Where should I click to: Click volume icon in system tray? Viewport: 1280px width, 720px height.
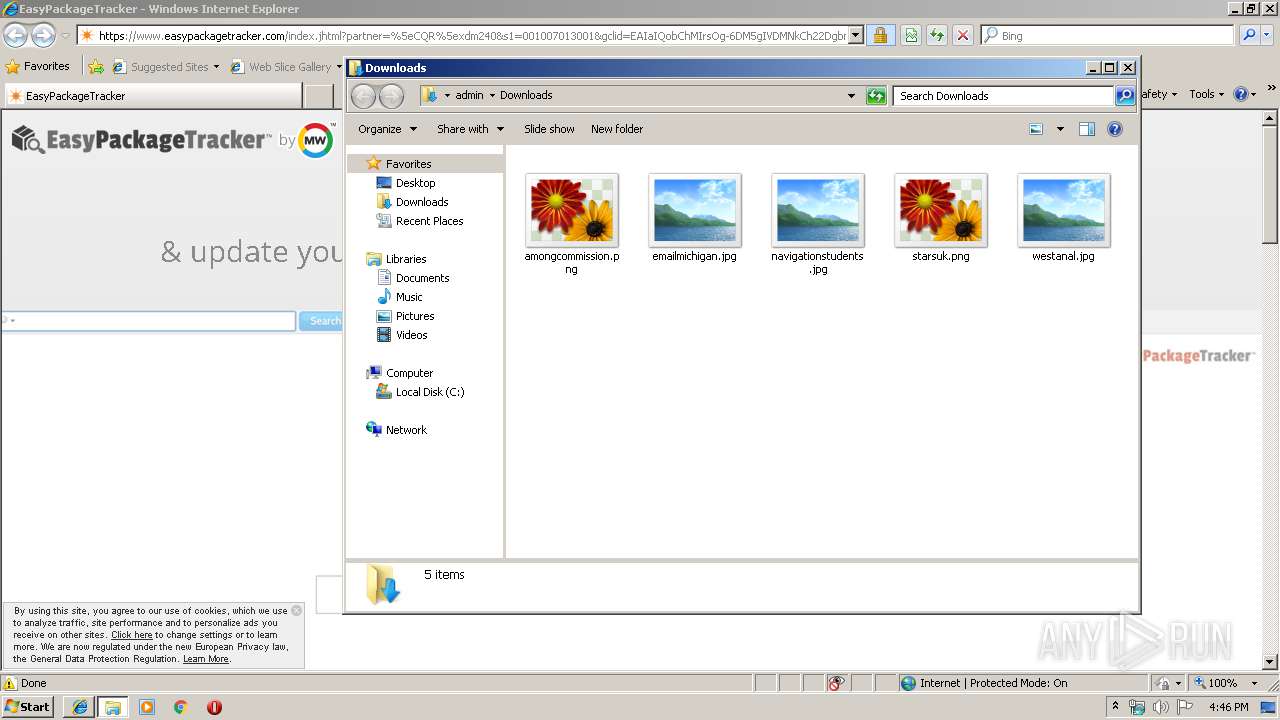(x=1161, y=707)
